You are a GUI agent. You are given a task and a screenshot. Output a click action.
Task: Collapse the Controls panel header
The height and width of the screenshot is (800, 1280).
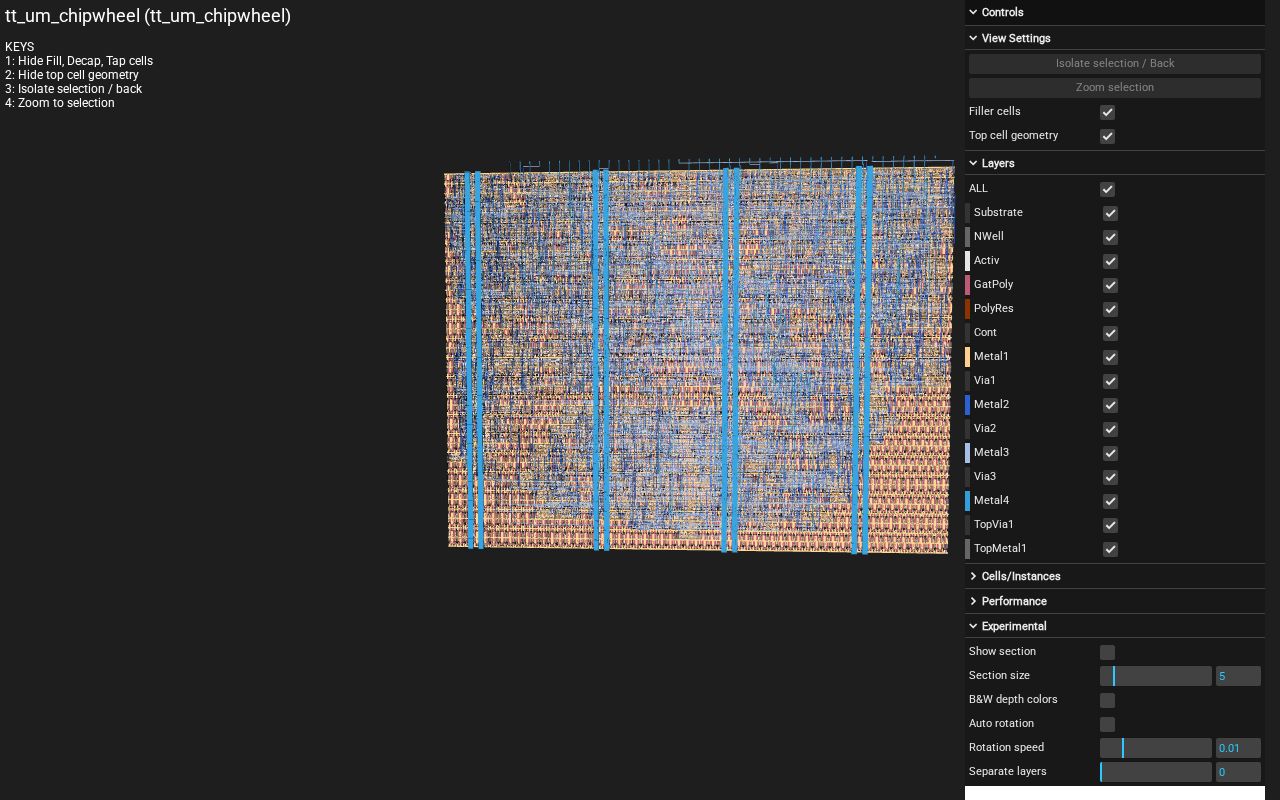coord(1115,12)
